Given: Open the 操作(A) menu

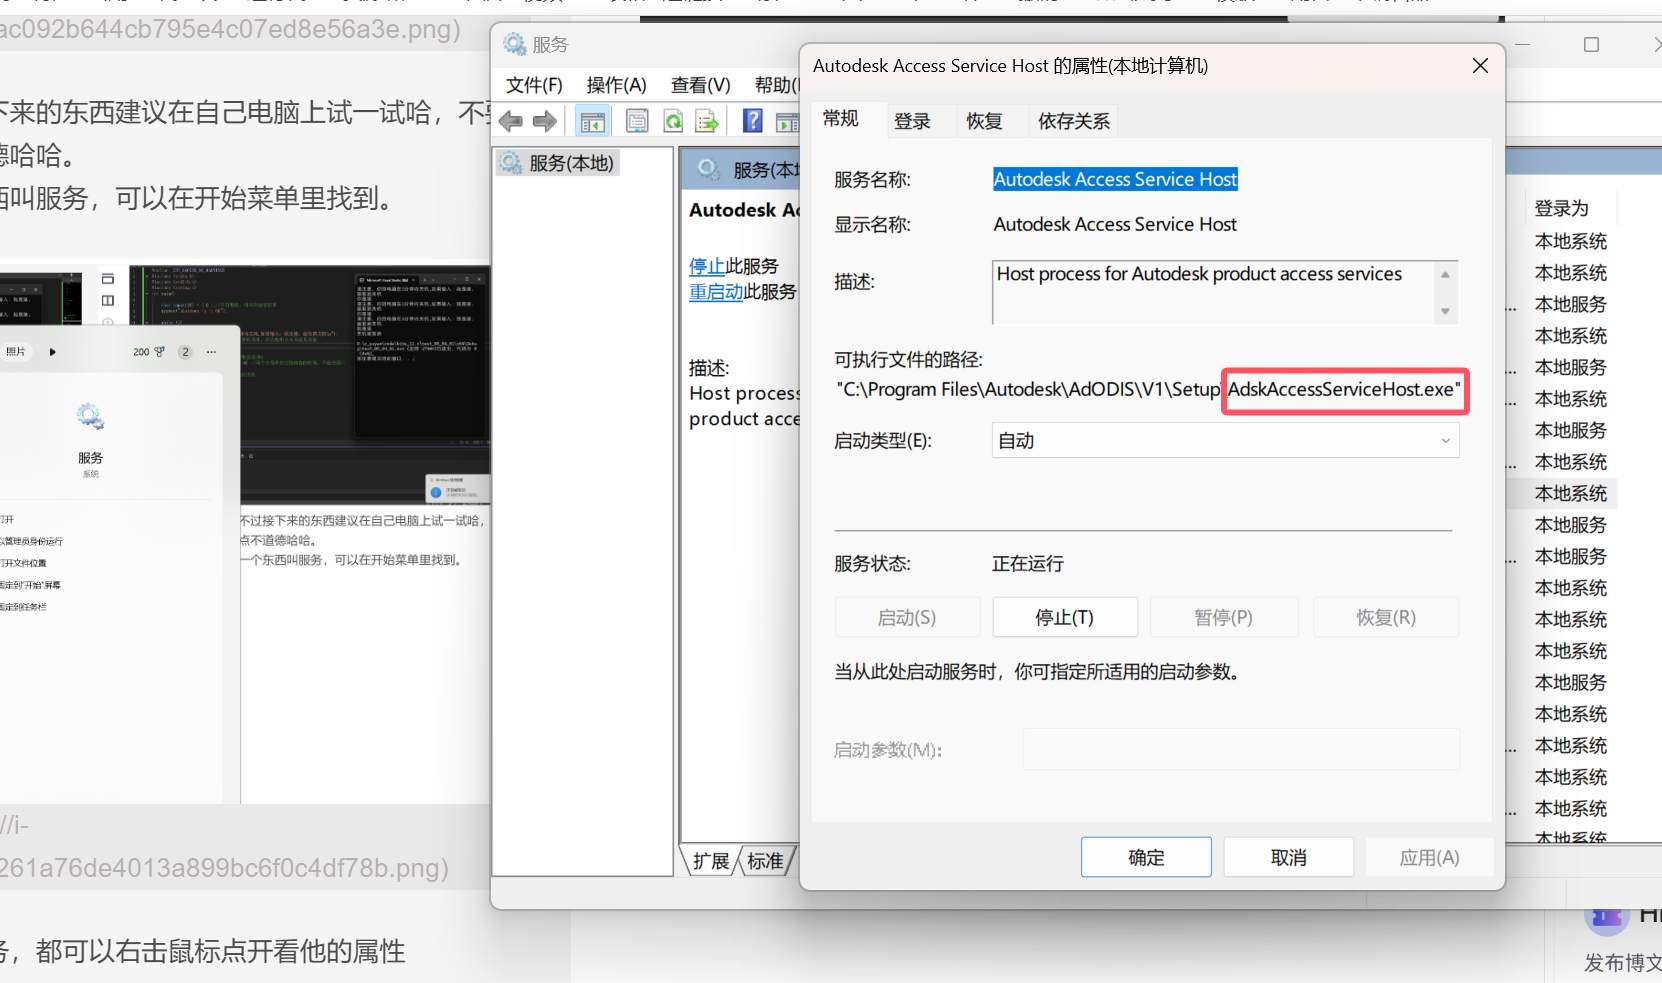Looking at the screenshot, I should (616, 85).
